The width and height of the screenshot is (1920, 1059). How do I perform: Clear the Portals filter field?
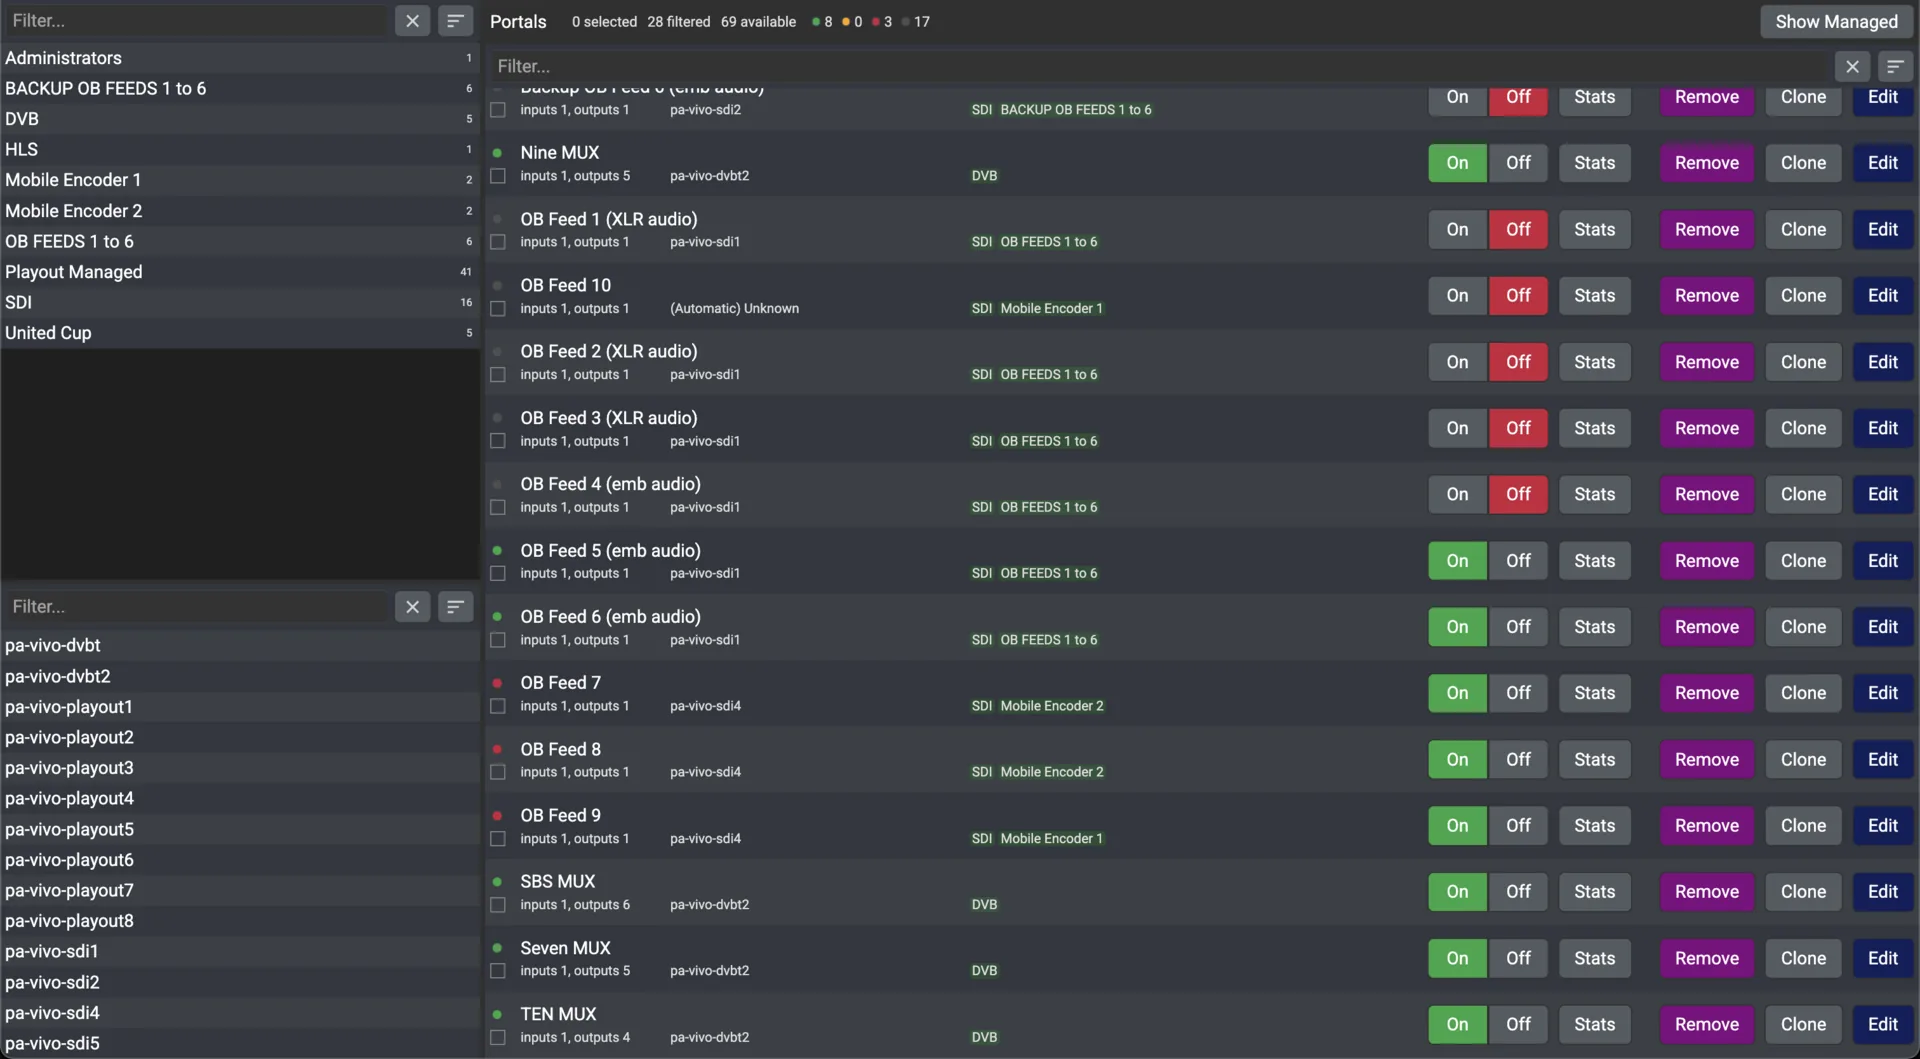pyautogui.click(x=1852, y=66)
